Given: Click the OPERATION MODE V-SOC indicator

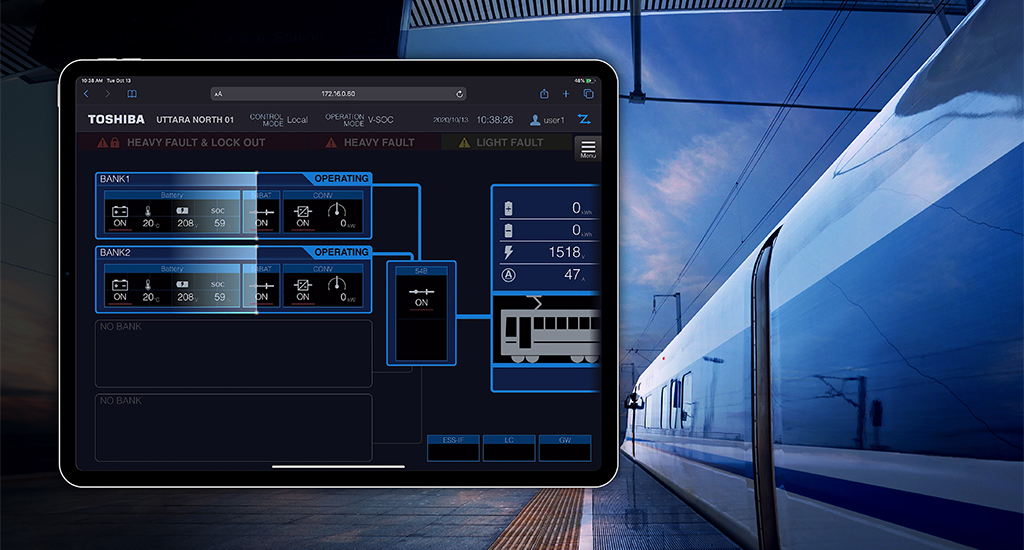Looking at the screenshot, I should click(x=359, y=120).
